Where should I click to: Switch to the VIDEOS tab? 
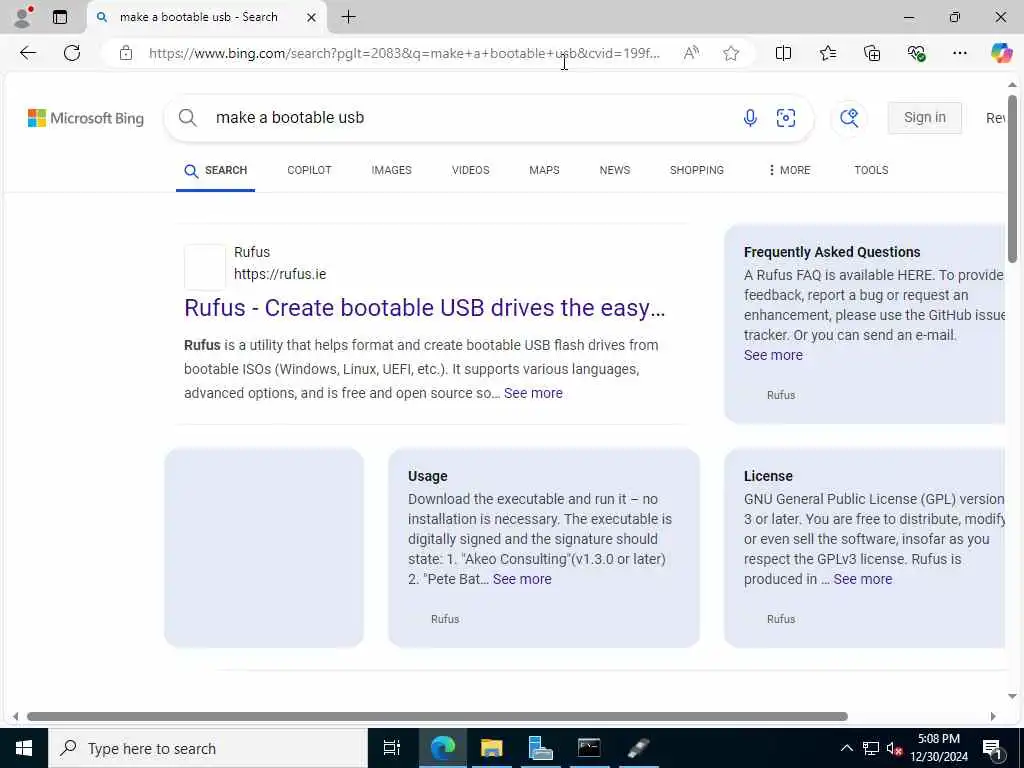[470, 170]
